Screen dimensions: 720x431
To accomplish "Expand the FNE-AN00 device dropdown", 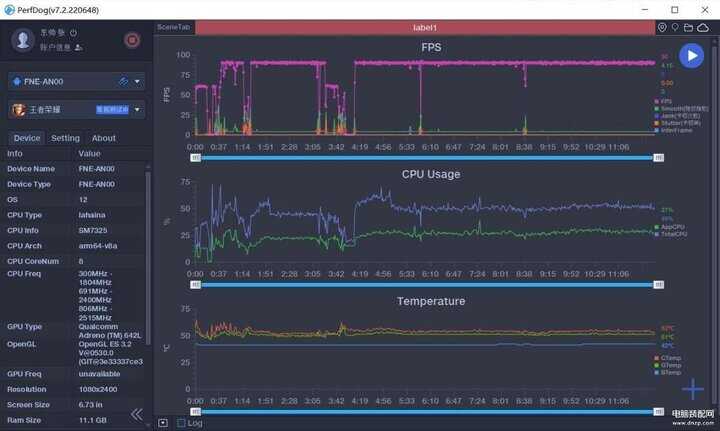I will tap(137, 81).
